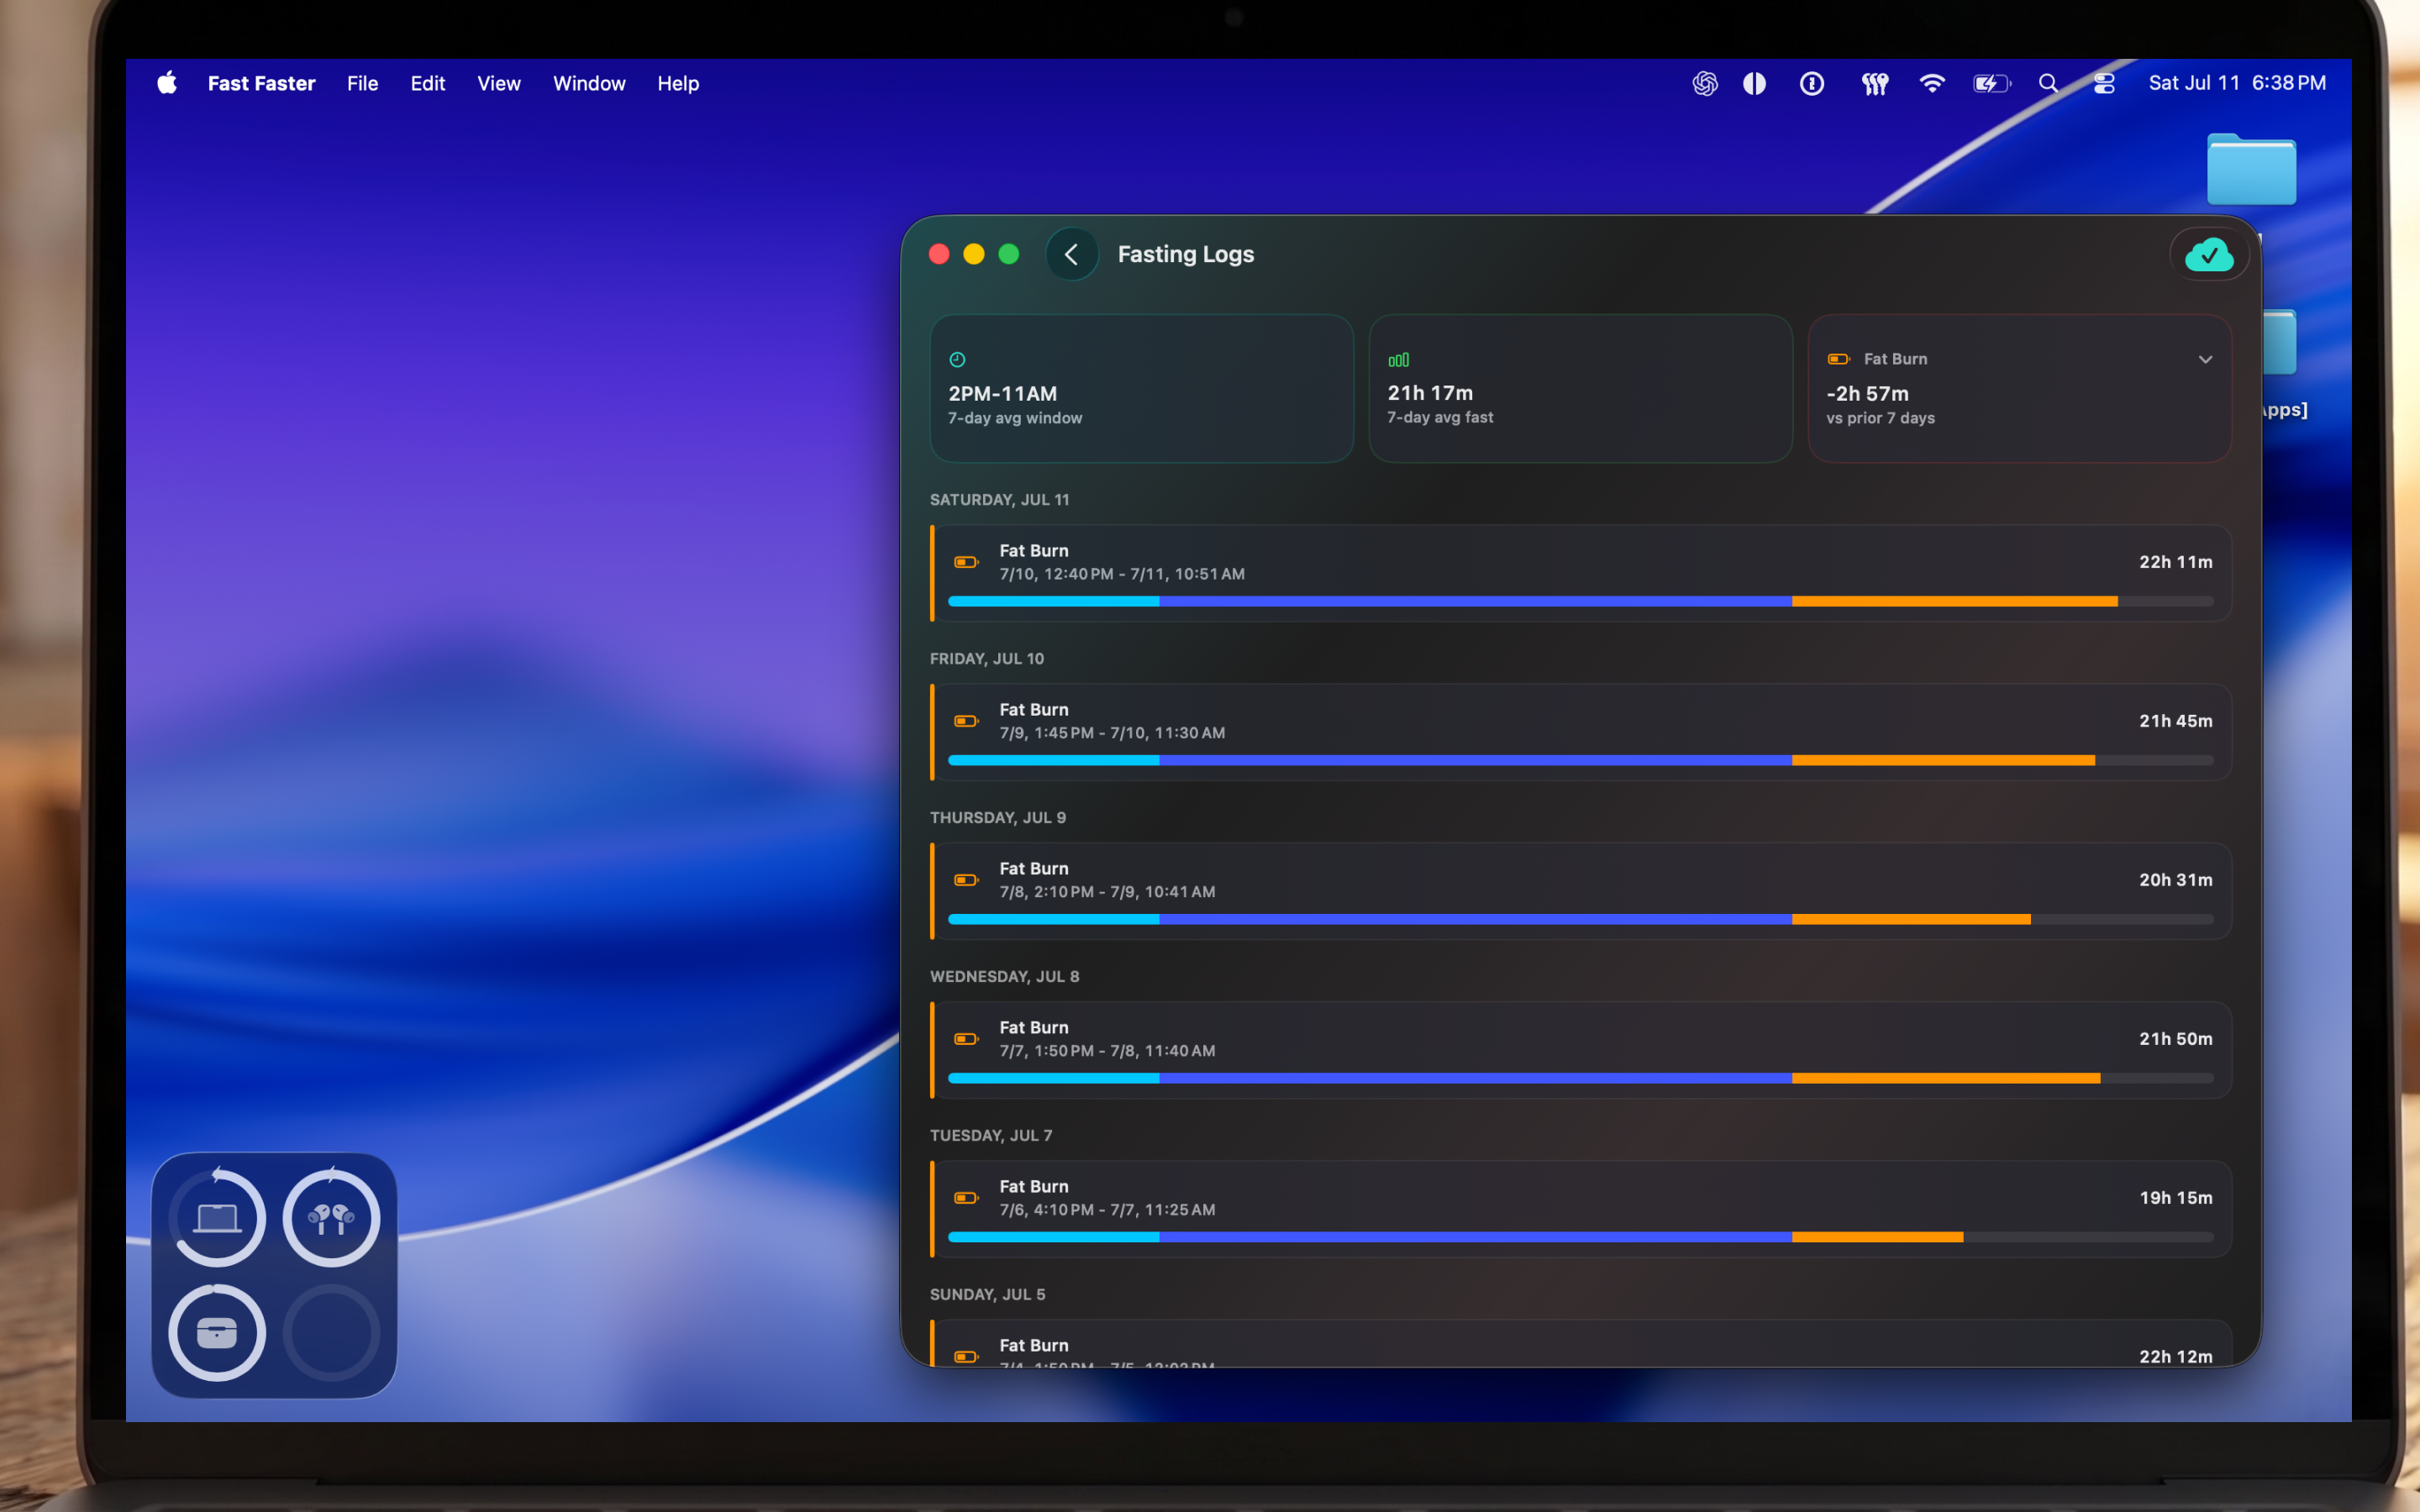The height and width of the screenshot is (1512, 2420).
Task: Click battery icon on 7/8, 2:10 PM entry
Action: (x=966, y=880)
